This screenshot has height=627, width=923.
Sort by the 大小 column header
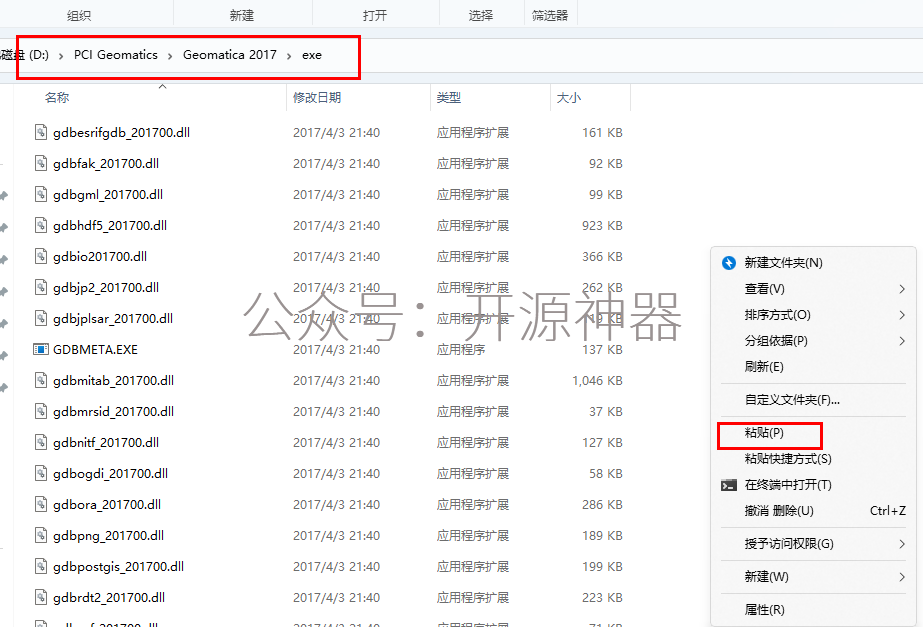pos(569,98)
